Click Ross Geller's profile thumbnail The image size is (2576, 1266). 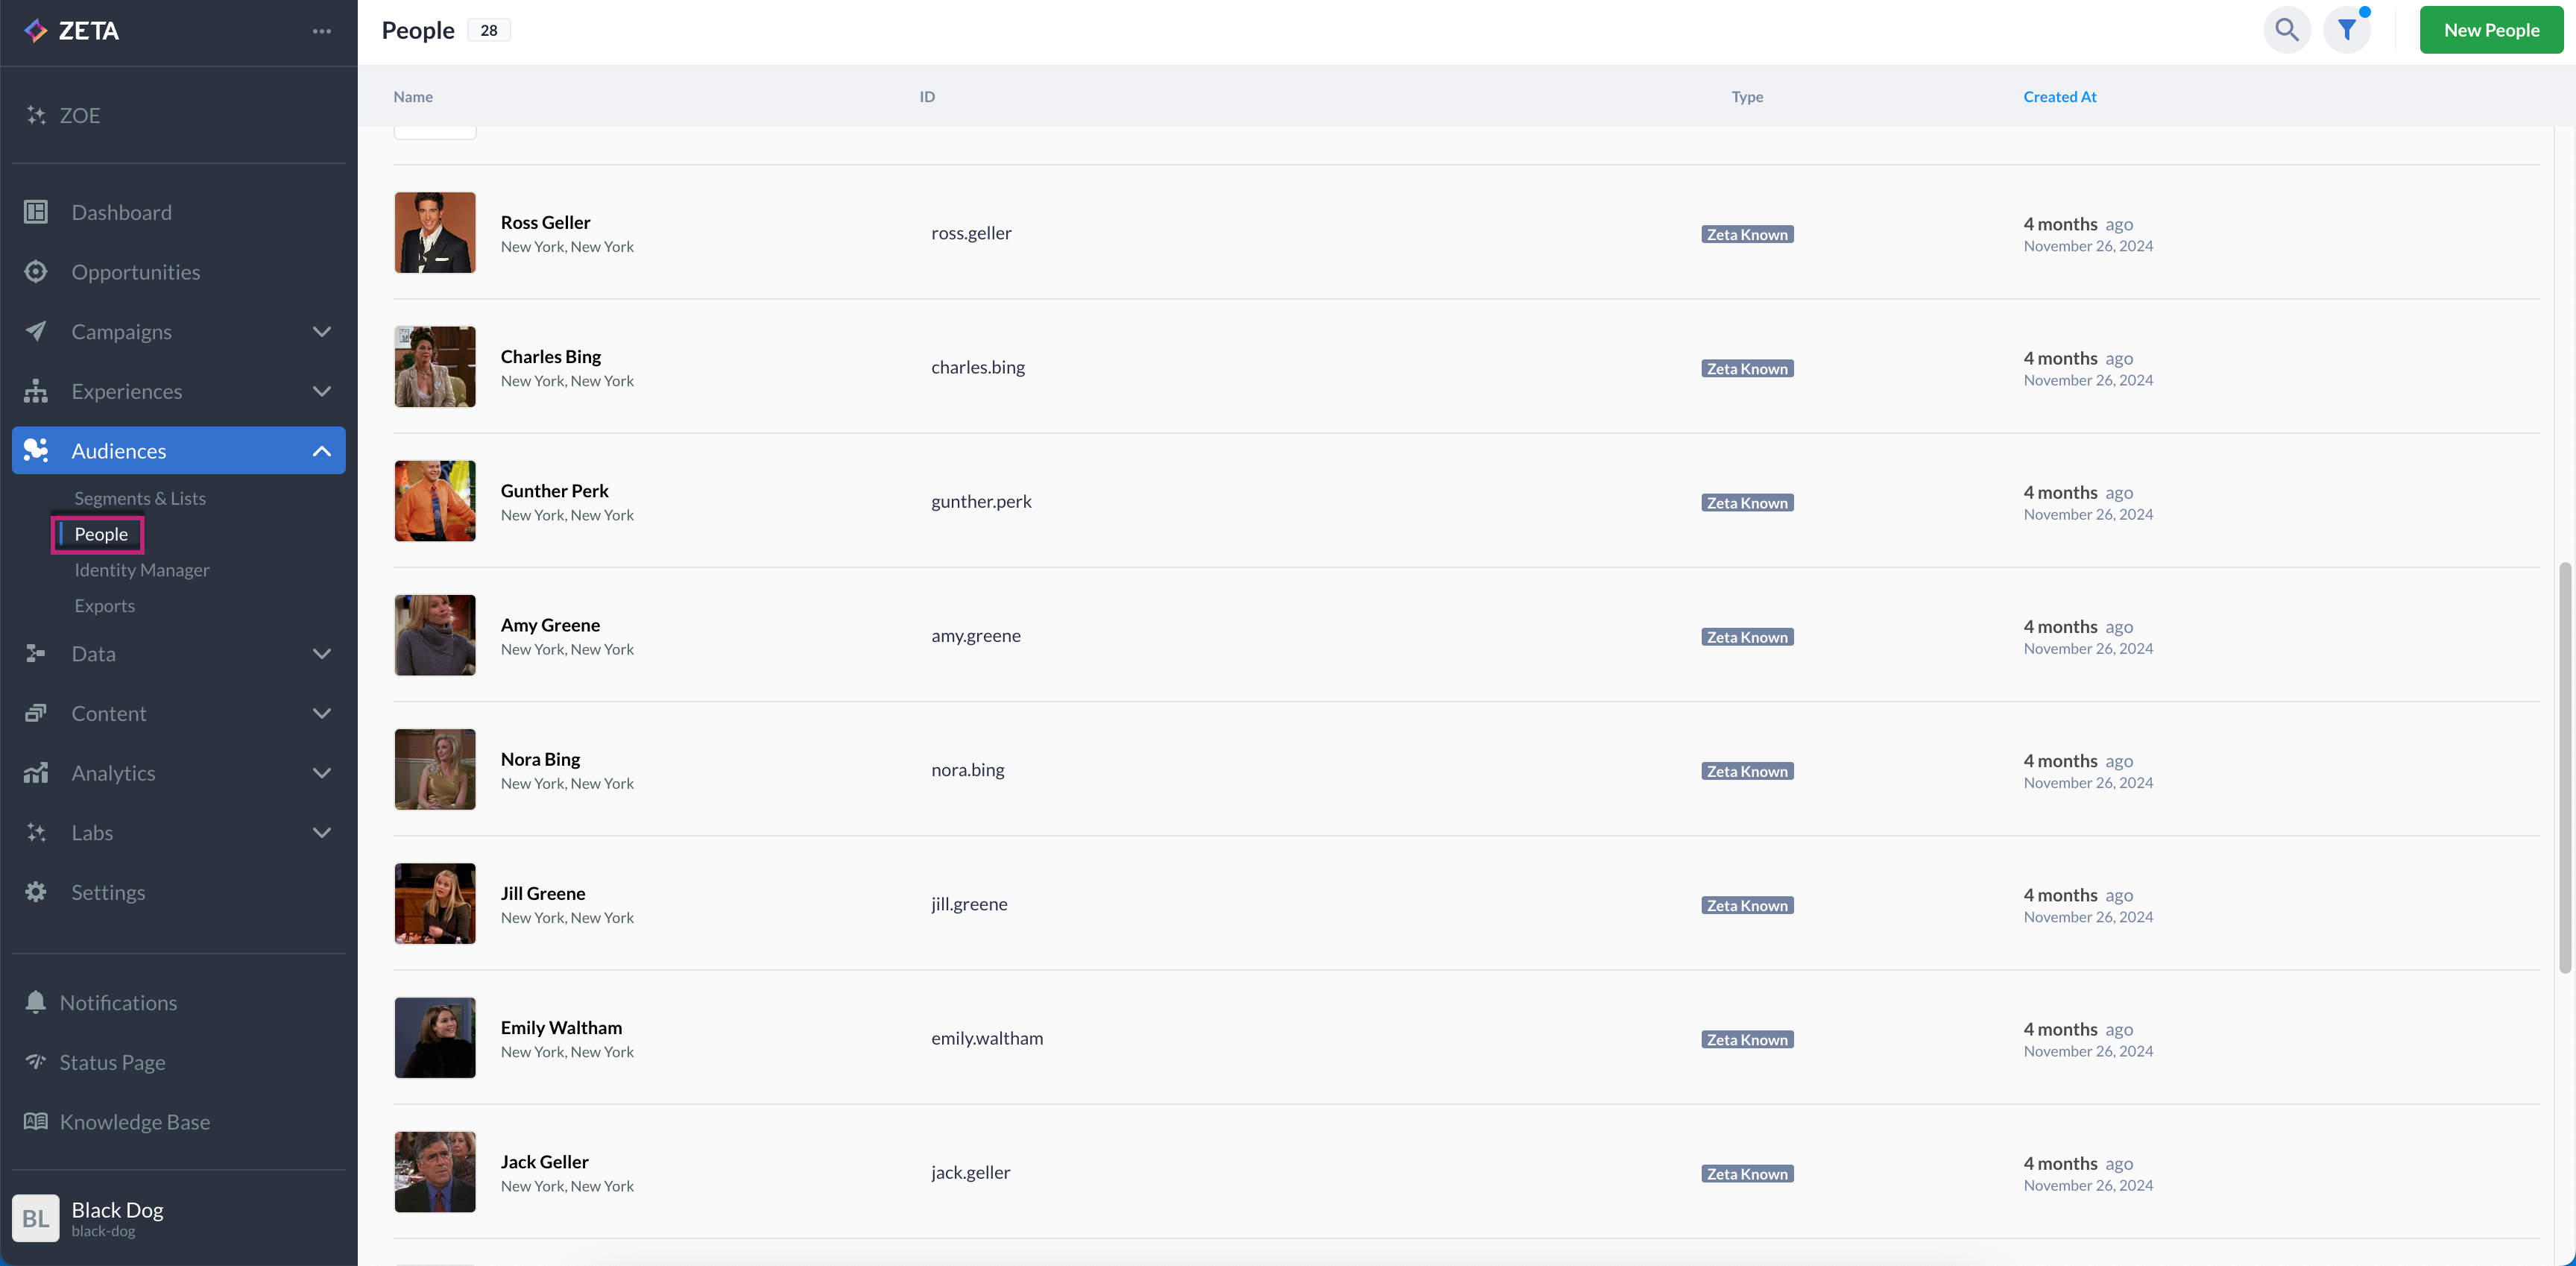click(435, 233)
